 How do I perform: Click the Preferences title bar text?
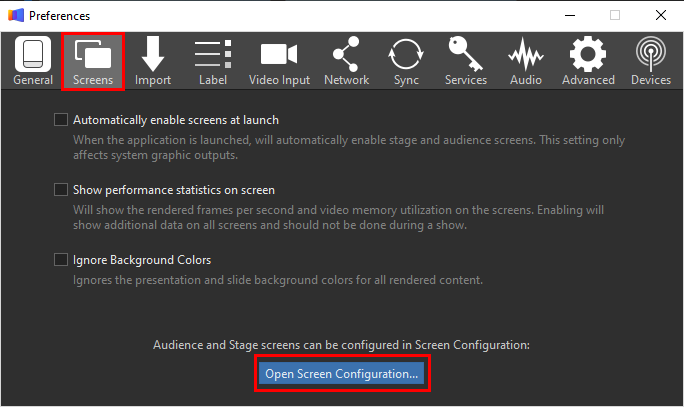click(x=59, y=16)
